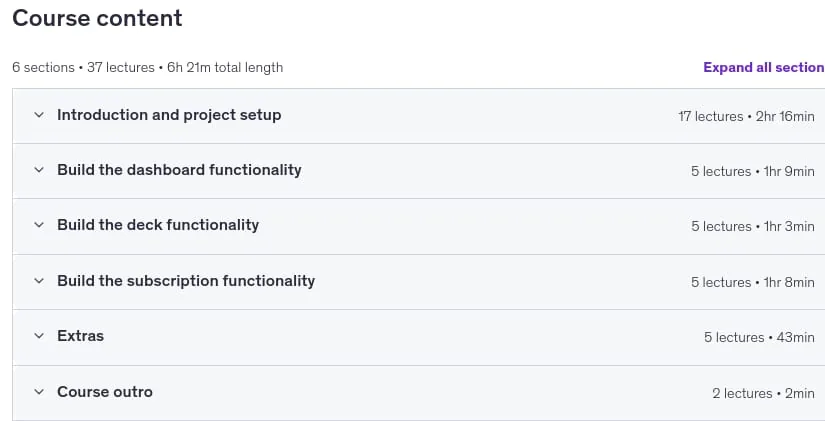Click 5 lectures • 1hr 9min label
825x421 pixels.
click(x=752, y=172)
